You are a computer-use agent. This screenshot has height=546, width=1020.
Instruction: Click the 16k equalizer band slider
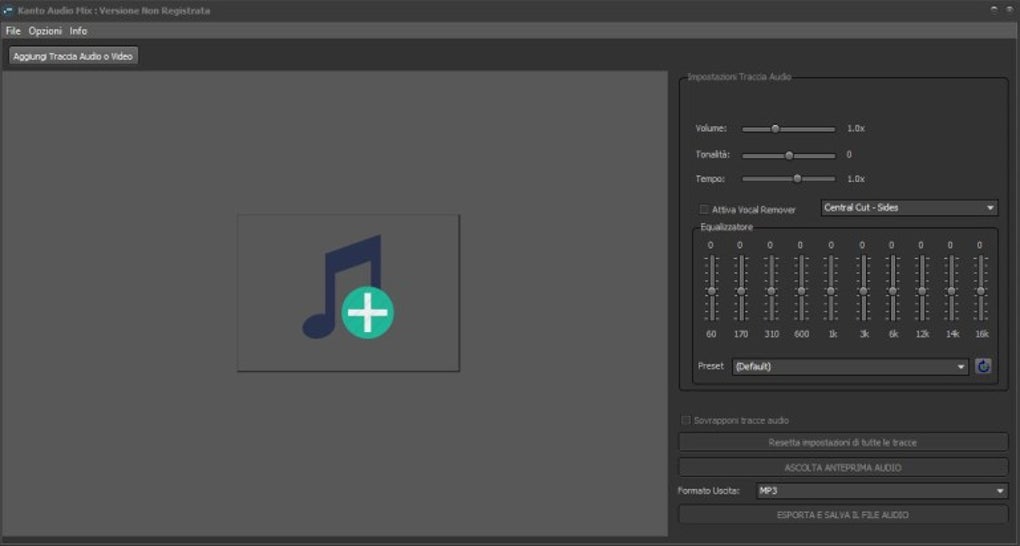tap(981, 290)
